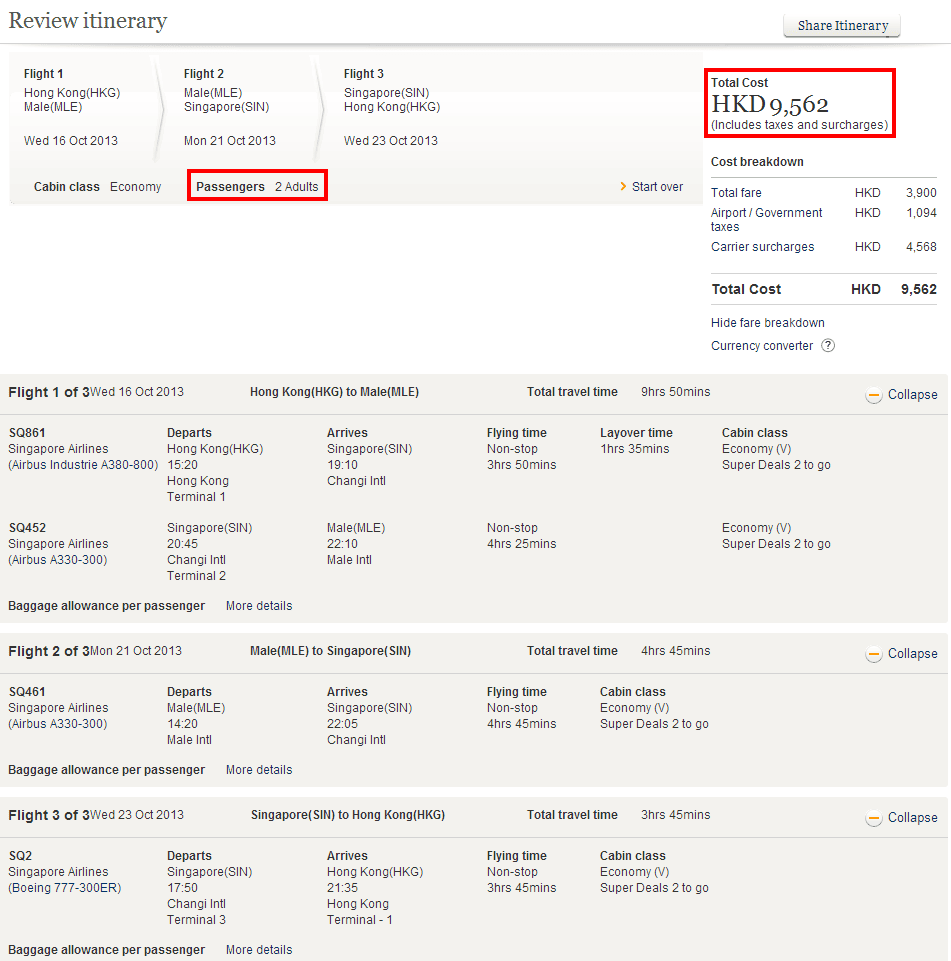
Task: Show More details for Flight 2 baggage
Action: click(259, 770)
